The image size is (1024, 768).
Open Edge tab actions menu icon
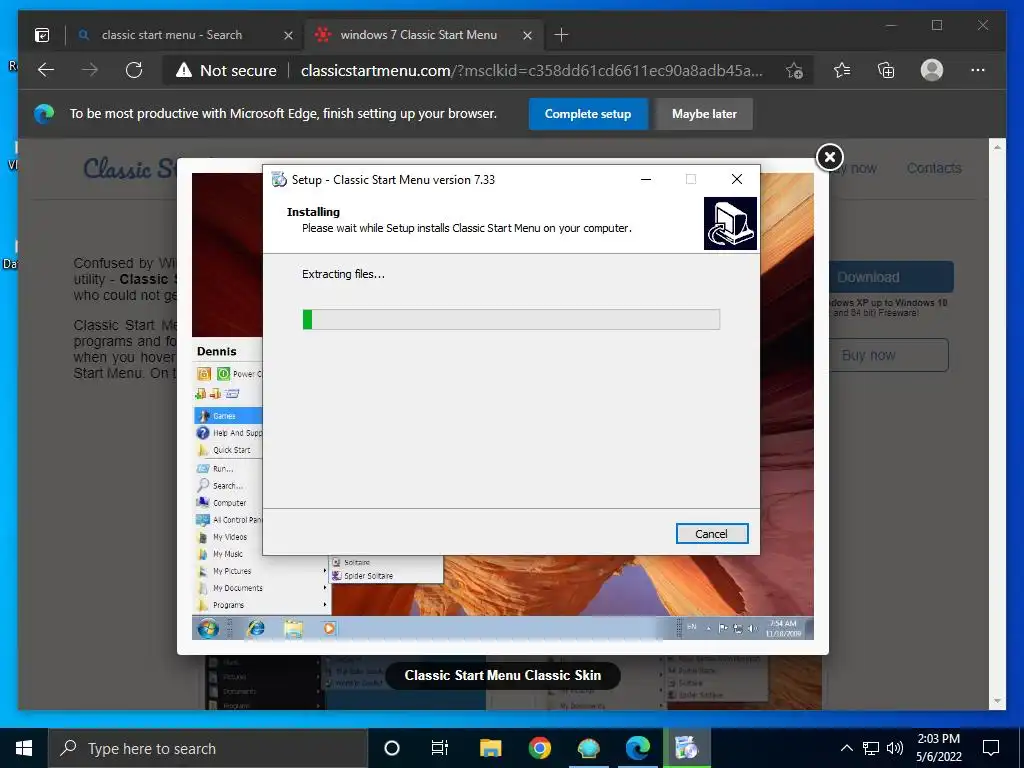coord(42,35)
